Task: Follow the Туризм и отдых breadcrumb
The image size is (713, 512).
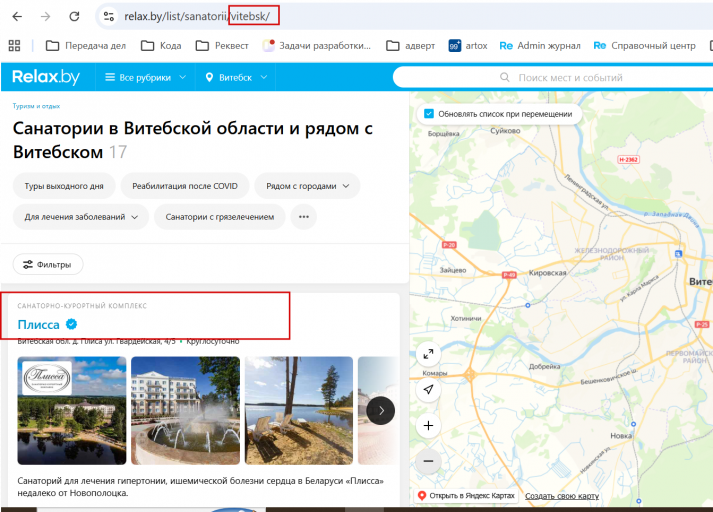Action: 36,106
